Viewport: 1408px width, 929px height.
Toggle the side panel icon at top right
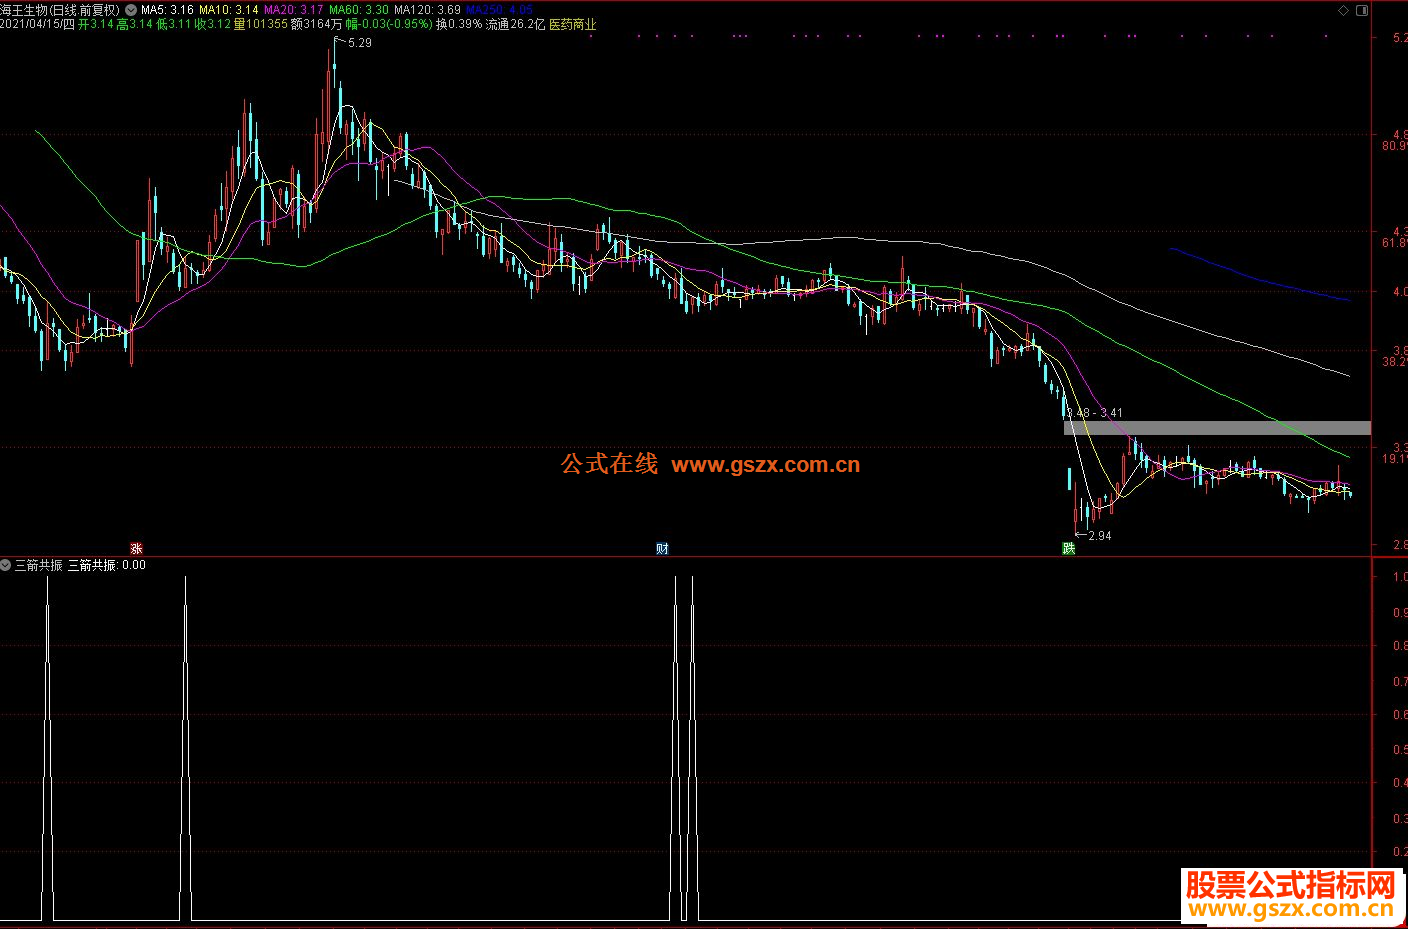[x=1361, y=10]
